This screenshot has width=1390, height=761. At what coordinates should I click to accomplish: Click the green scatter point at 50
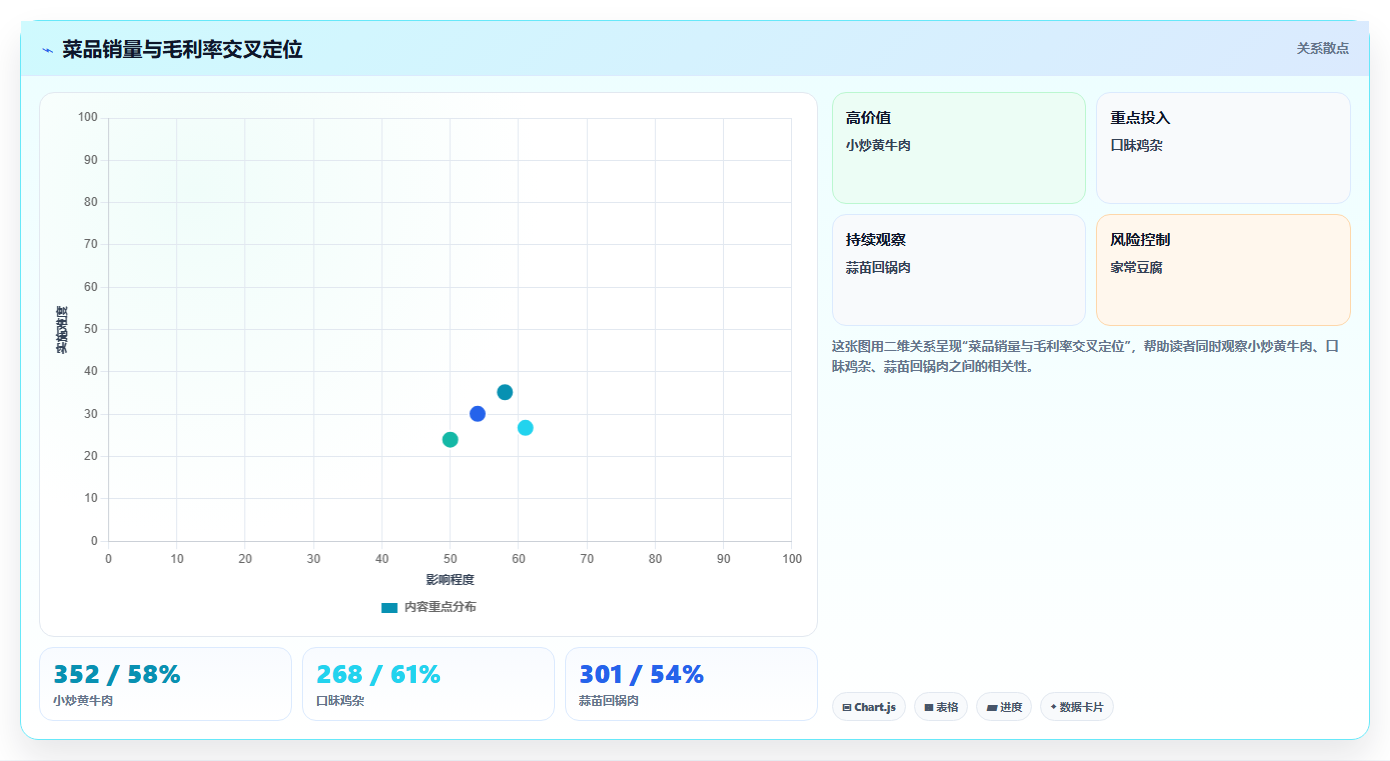[x=450, y=440]
